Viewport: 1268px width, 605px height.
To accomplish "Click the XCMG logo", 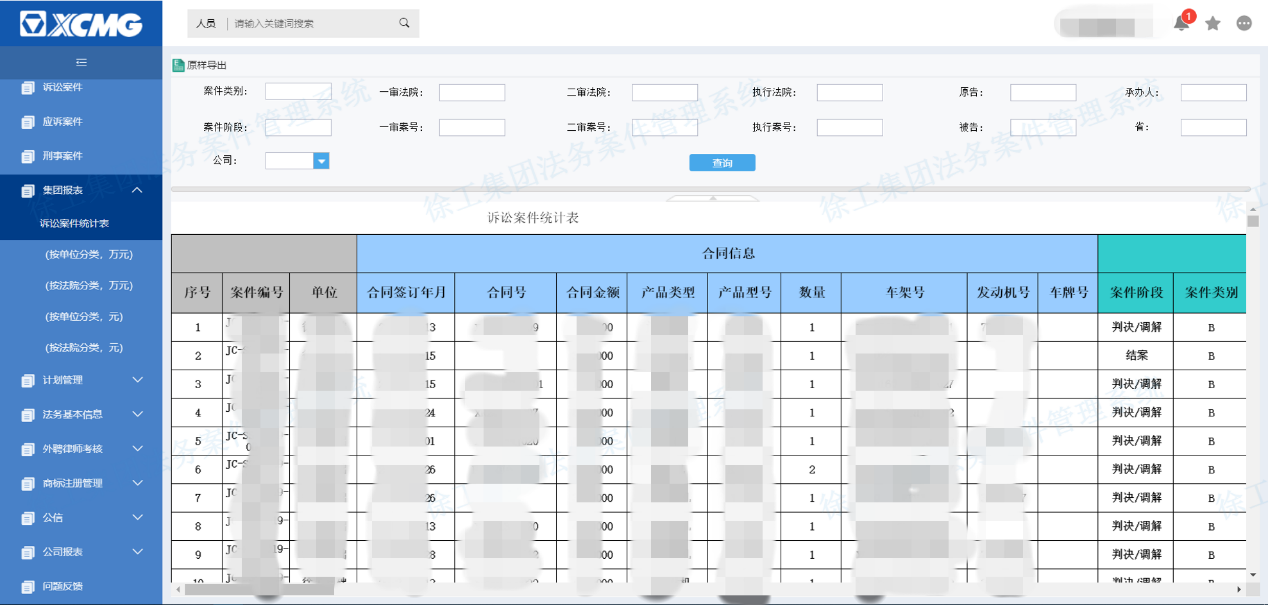I will (x=81, y=24).
